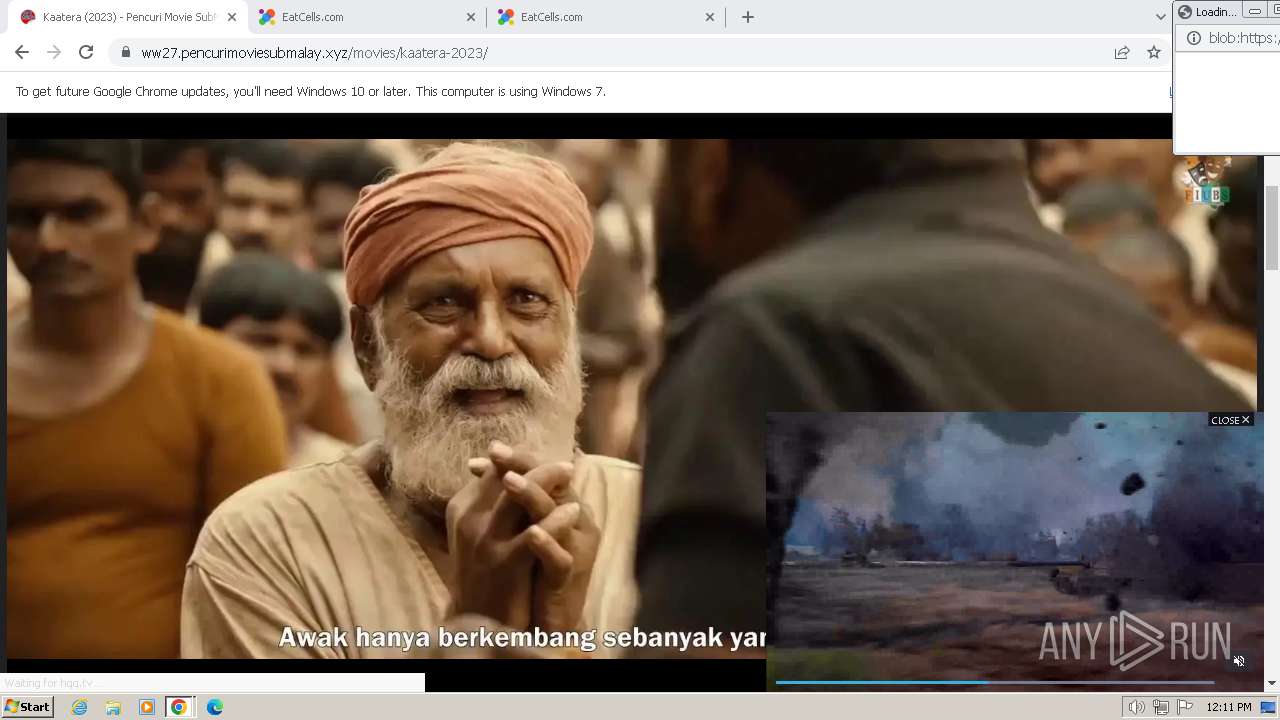Image resolution: width=1280 pixels, height=720 pixels.
Task: Expand the tab search dropdown arrow
Action: pyautogui.click(x=1160, y=17)
